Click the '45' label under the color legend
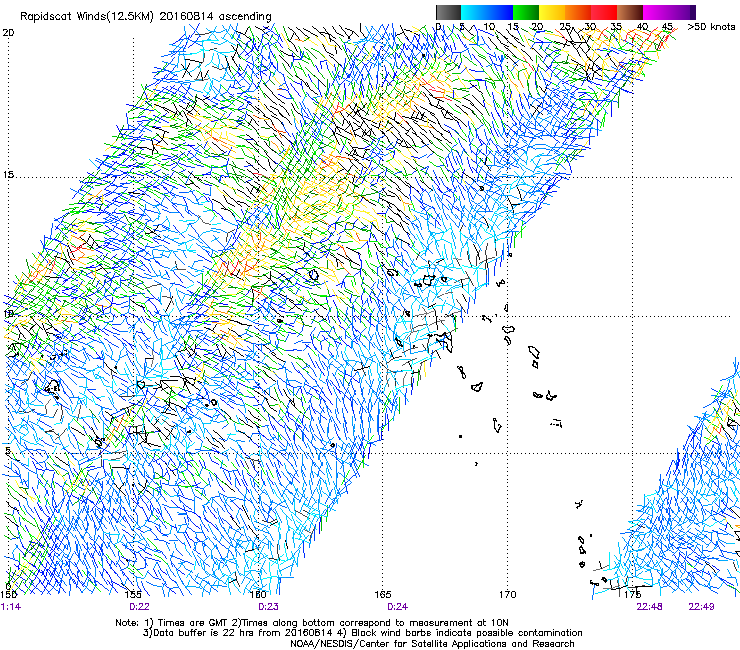 (667, 27)
